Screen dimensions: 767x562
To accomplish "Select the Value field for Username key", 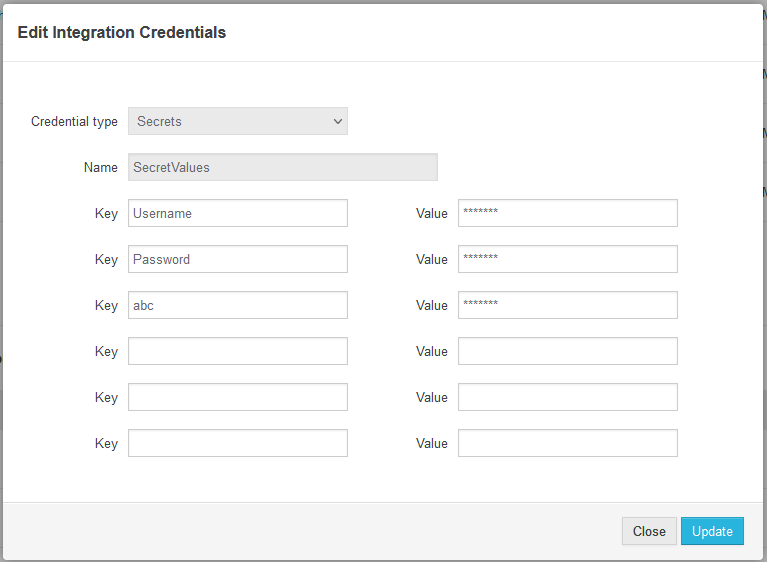I will click(x=567, y=213).
